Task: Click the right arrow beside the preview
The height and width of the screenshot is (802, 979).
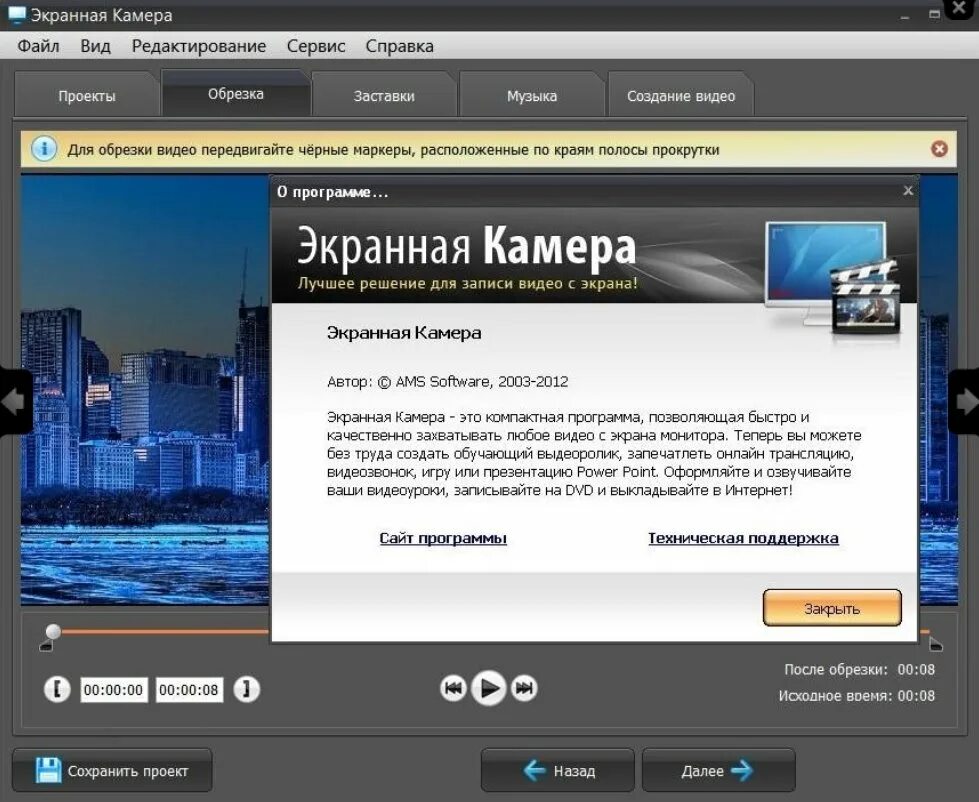Action: tap(965, 401)
